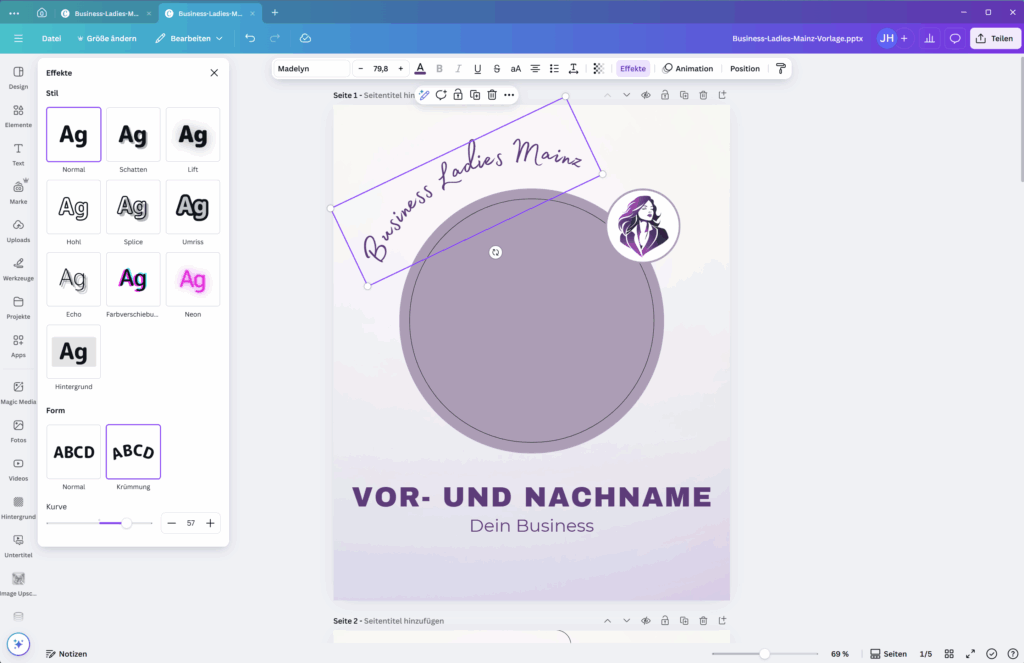Click the undo arrow in top bar
This screenshot has height=663, width=1024.
250,38
